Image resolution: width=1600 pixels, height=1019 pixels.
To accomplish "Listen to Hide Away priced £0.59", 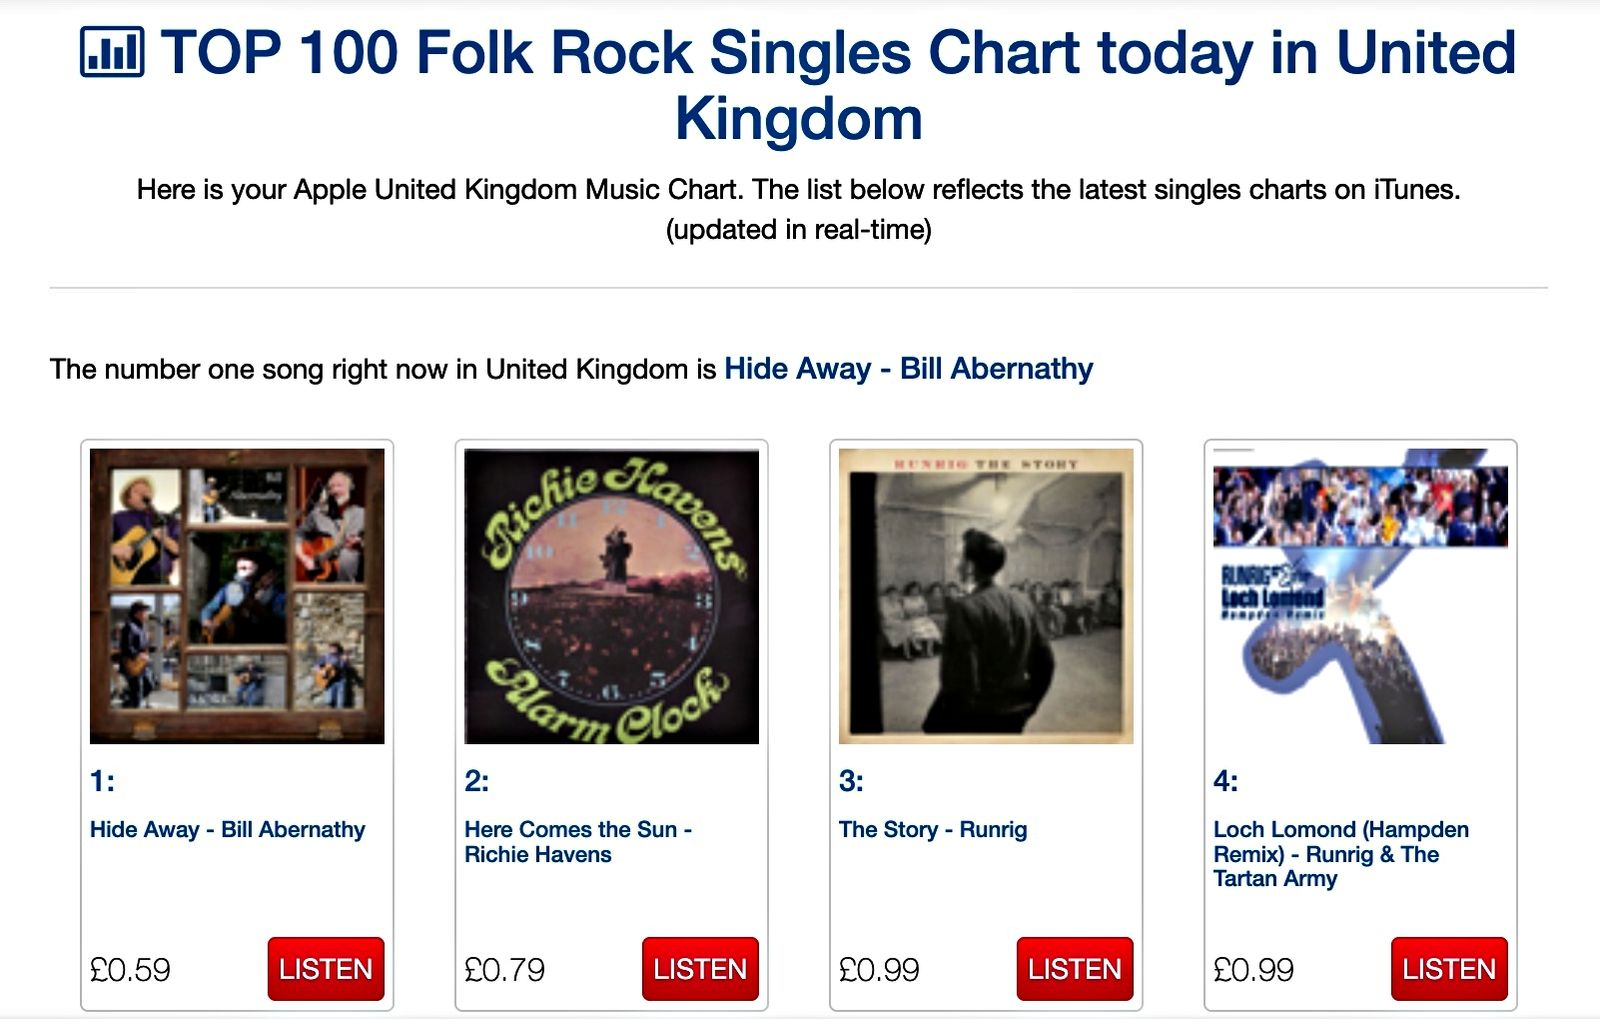I will [326, 969].
